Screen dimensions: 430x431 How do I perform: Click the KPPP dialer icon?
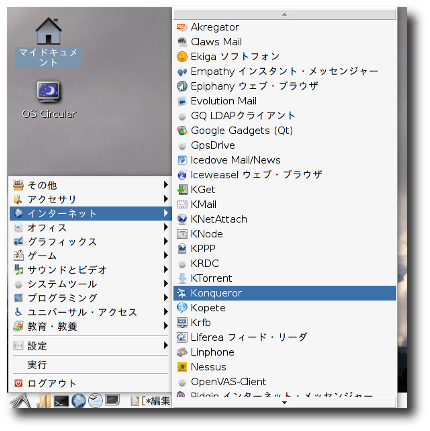[x=182, y=249]
